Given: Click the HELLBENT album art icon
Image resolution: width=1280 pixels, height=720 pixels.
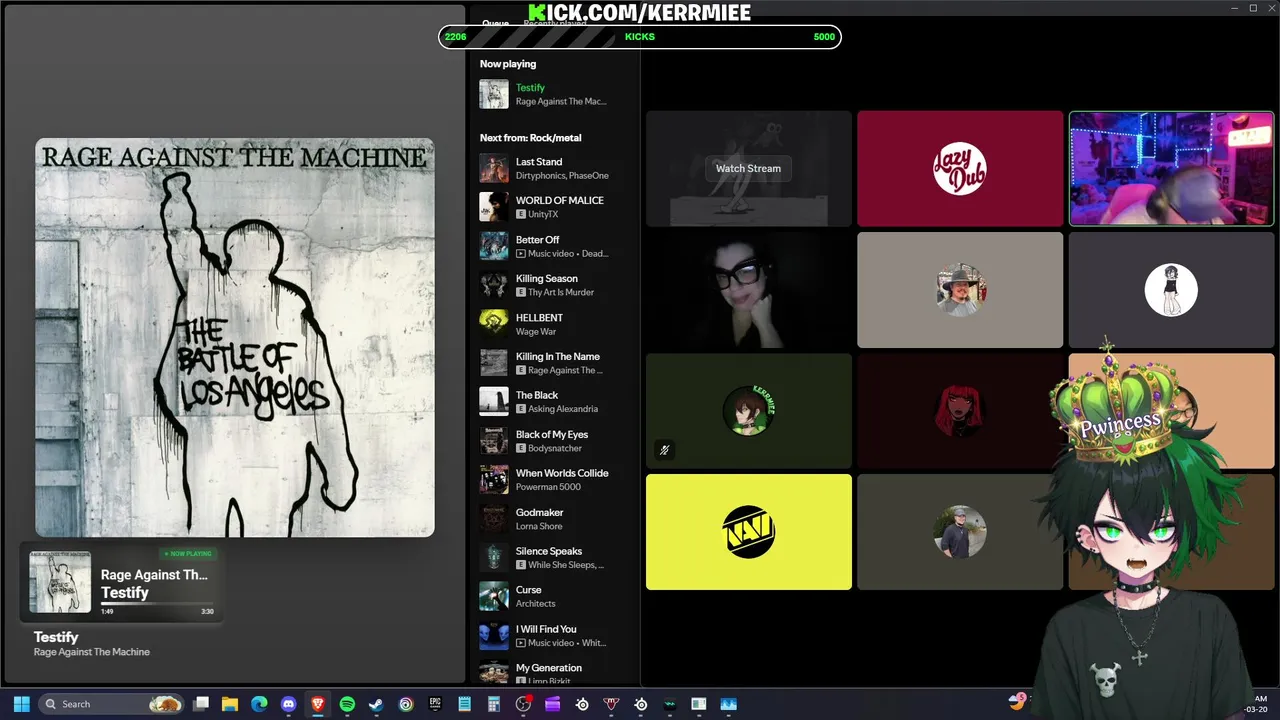Looking at the screenshot, I should click(494, 324).
